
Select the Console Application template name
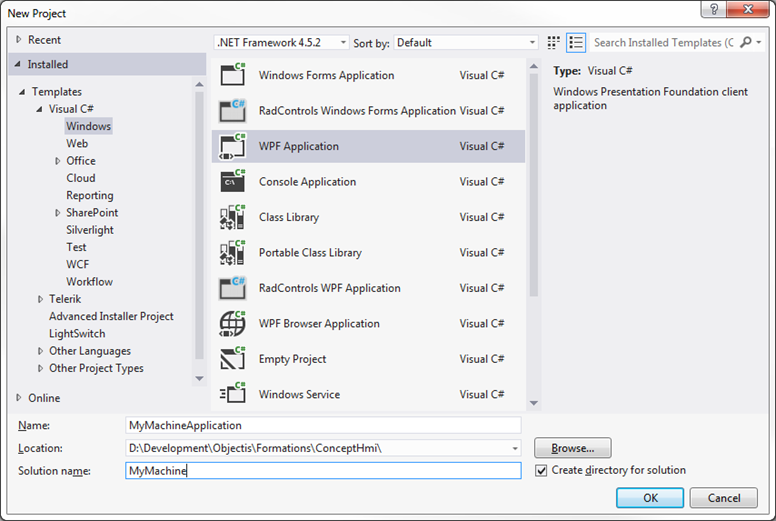(x=307, y=182)
